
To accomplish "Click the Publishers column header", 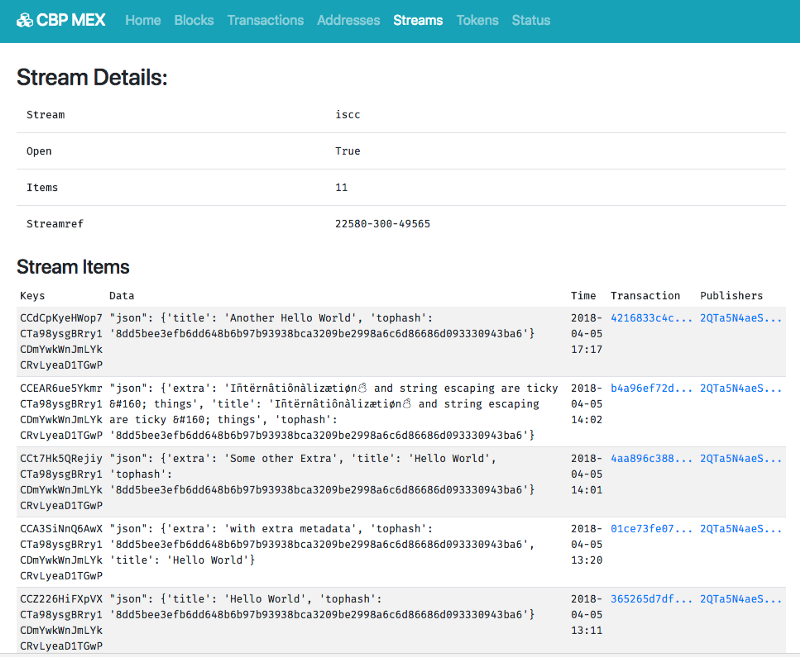I will tap(731, 295).
